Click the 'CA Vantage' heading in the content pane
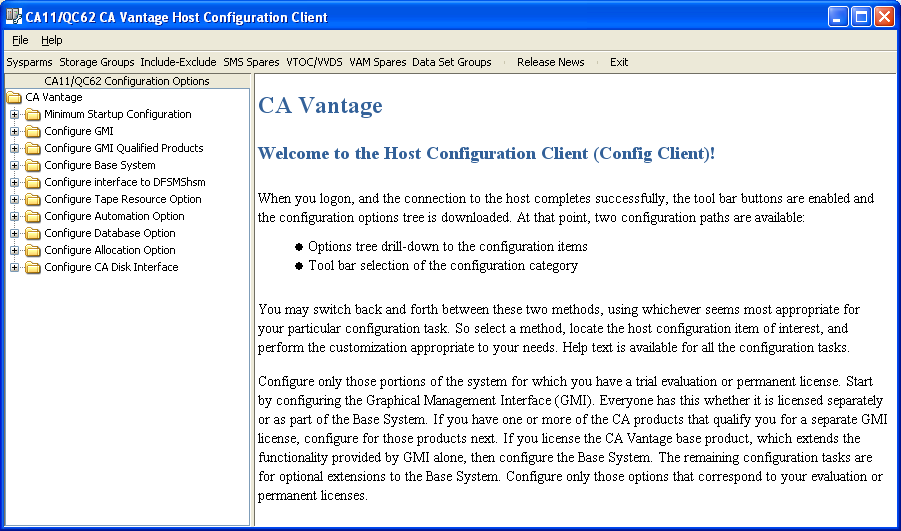This screenshot has width=901, height=531. (x=320, y=106)
